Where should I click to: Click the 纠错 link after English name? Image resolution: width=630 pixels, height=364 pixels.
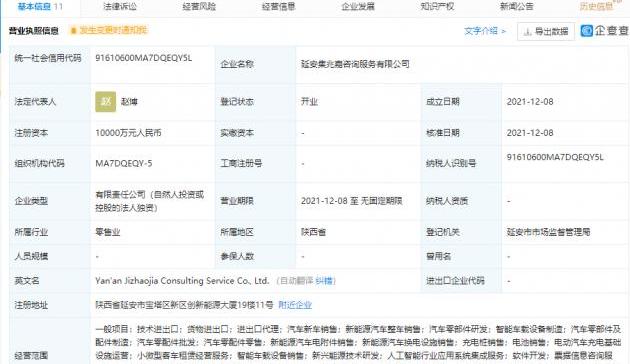tap(324, 281)
